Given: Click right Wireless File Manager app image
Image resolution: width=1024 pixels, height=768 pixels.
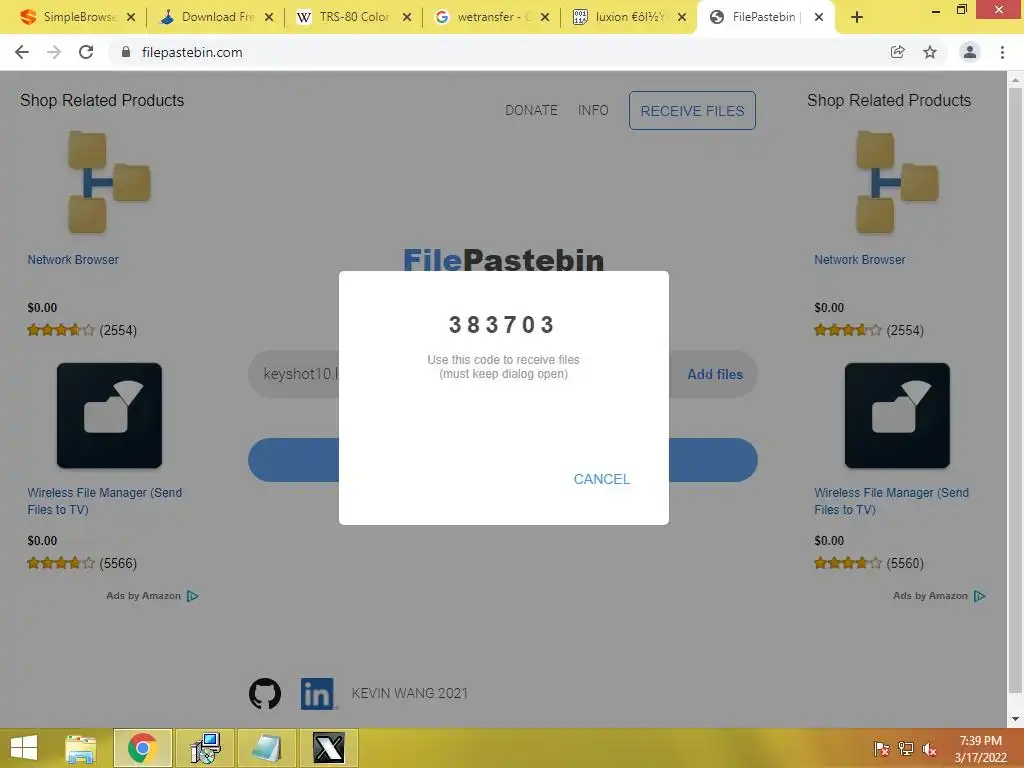Looking at the screenshot, I should click(897, 415).
